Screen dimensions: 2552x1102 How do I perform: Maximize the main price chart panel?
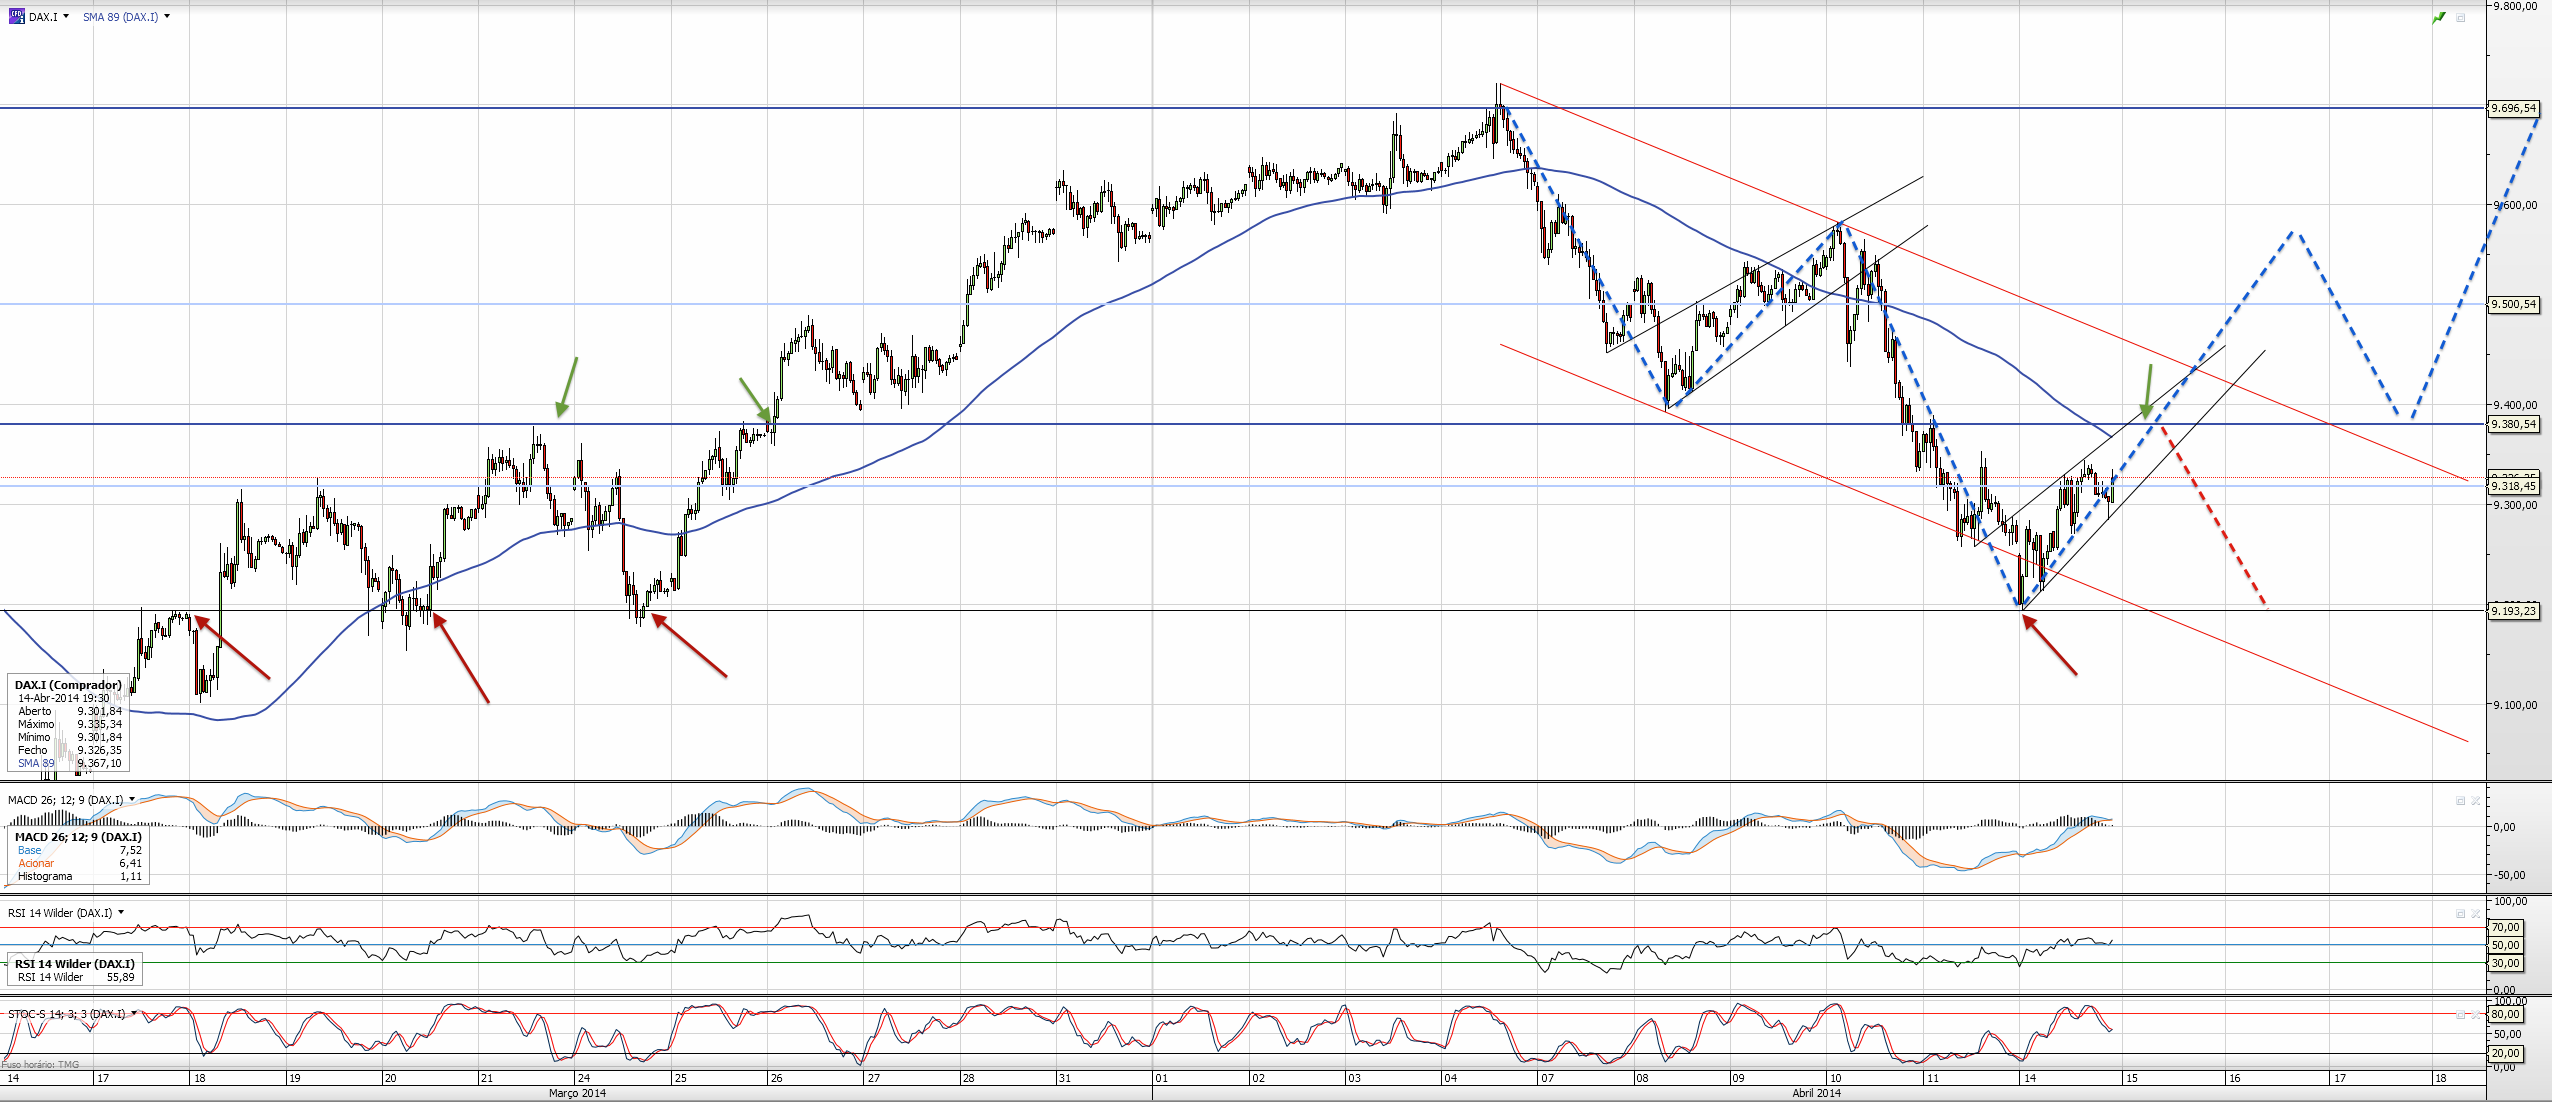click(2461, 18)
